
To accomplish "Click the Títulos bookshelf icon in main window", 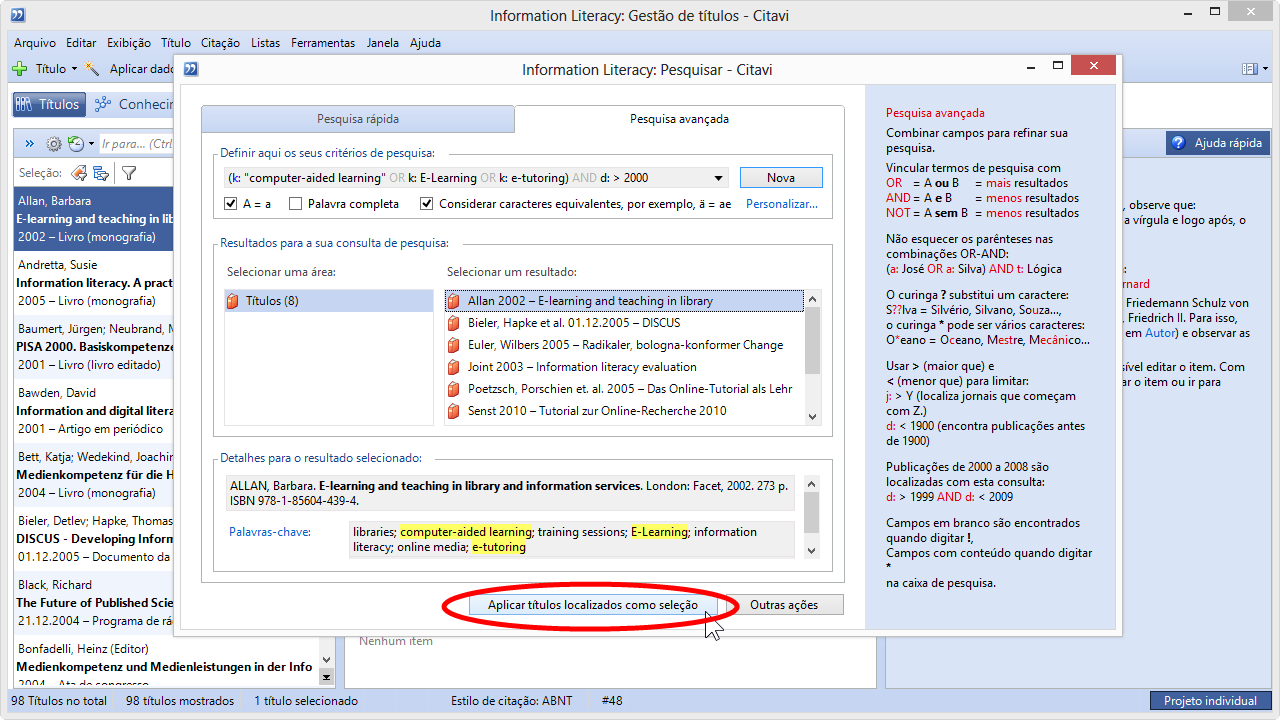I will (x=25, y=104).
